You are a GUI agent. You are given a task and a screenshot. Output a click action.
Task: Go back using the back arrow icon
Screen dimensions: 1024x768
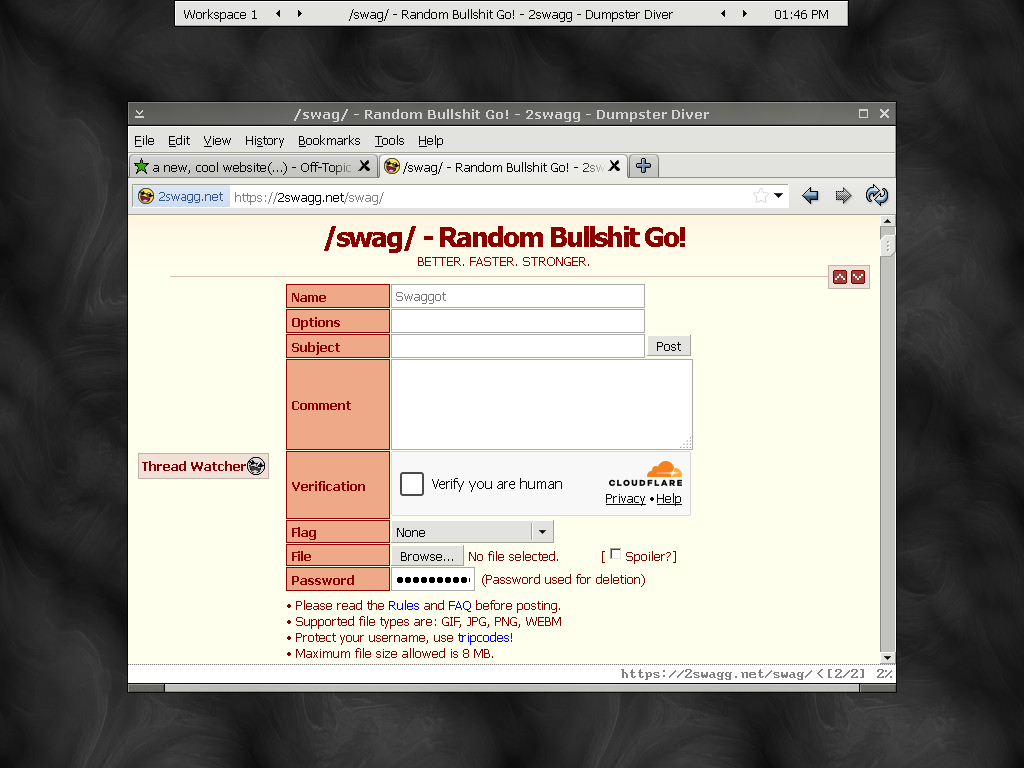pos(810,195)
